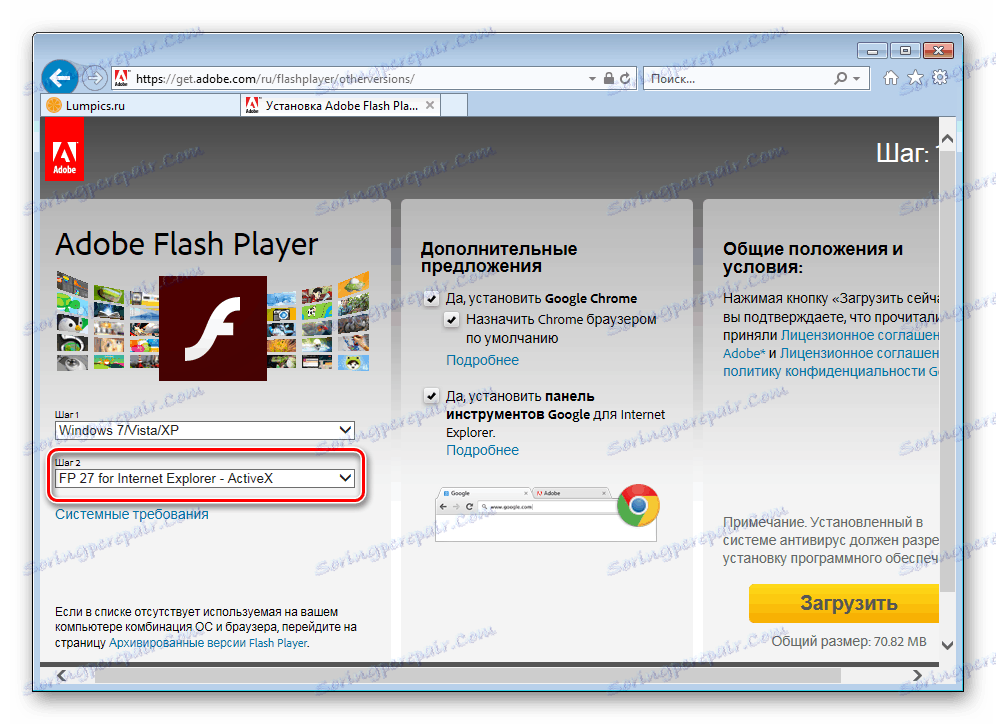996x724 pixels.
Task: Click the vertical scrollbar thumb
Action: 947,371
